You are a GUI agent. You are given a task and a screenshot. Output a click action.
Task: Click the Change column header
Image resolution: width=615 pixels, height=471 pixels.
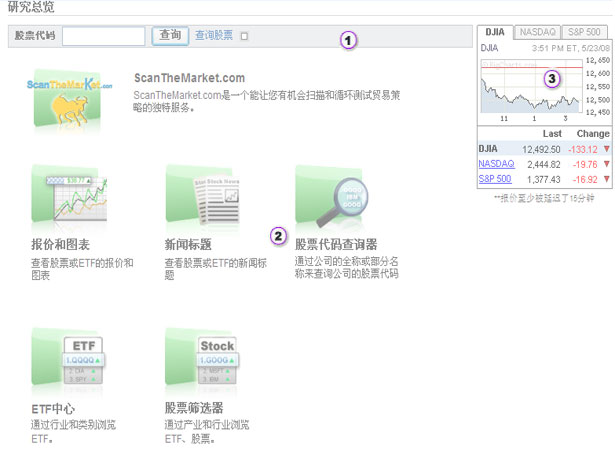point(593,134)
